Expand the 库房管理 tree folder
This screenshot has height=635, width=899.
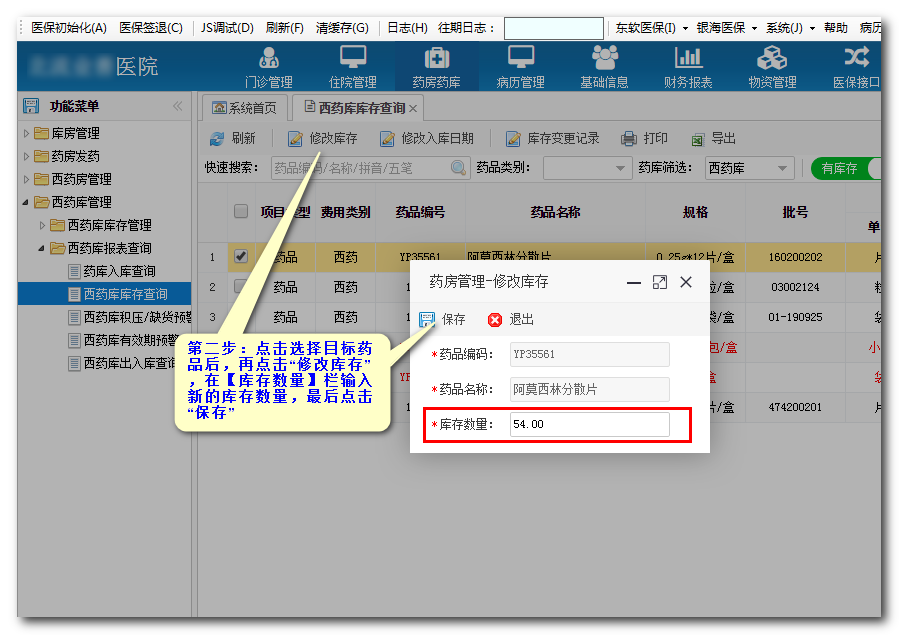(x=27, y=133)
